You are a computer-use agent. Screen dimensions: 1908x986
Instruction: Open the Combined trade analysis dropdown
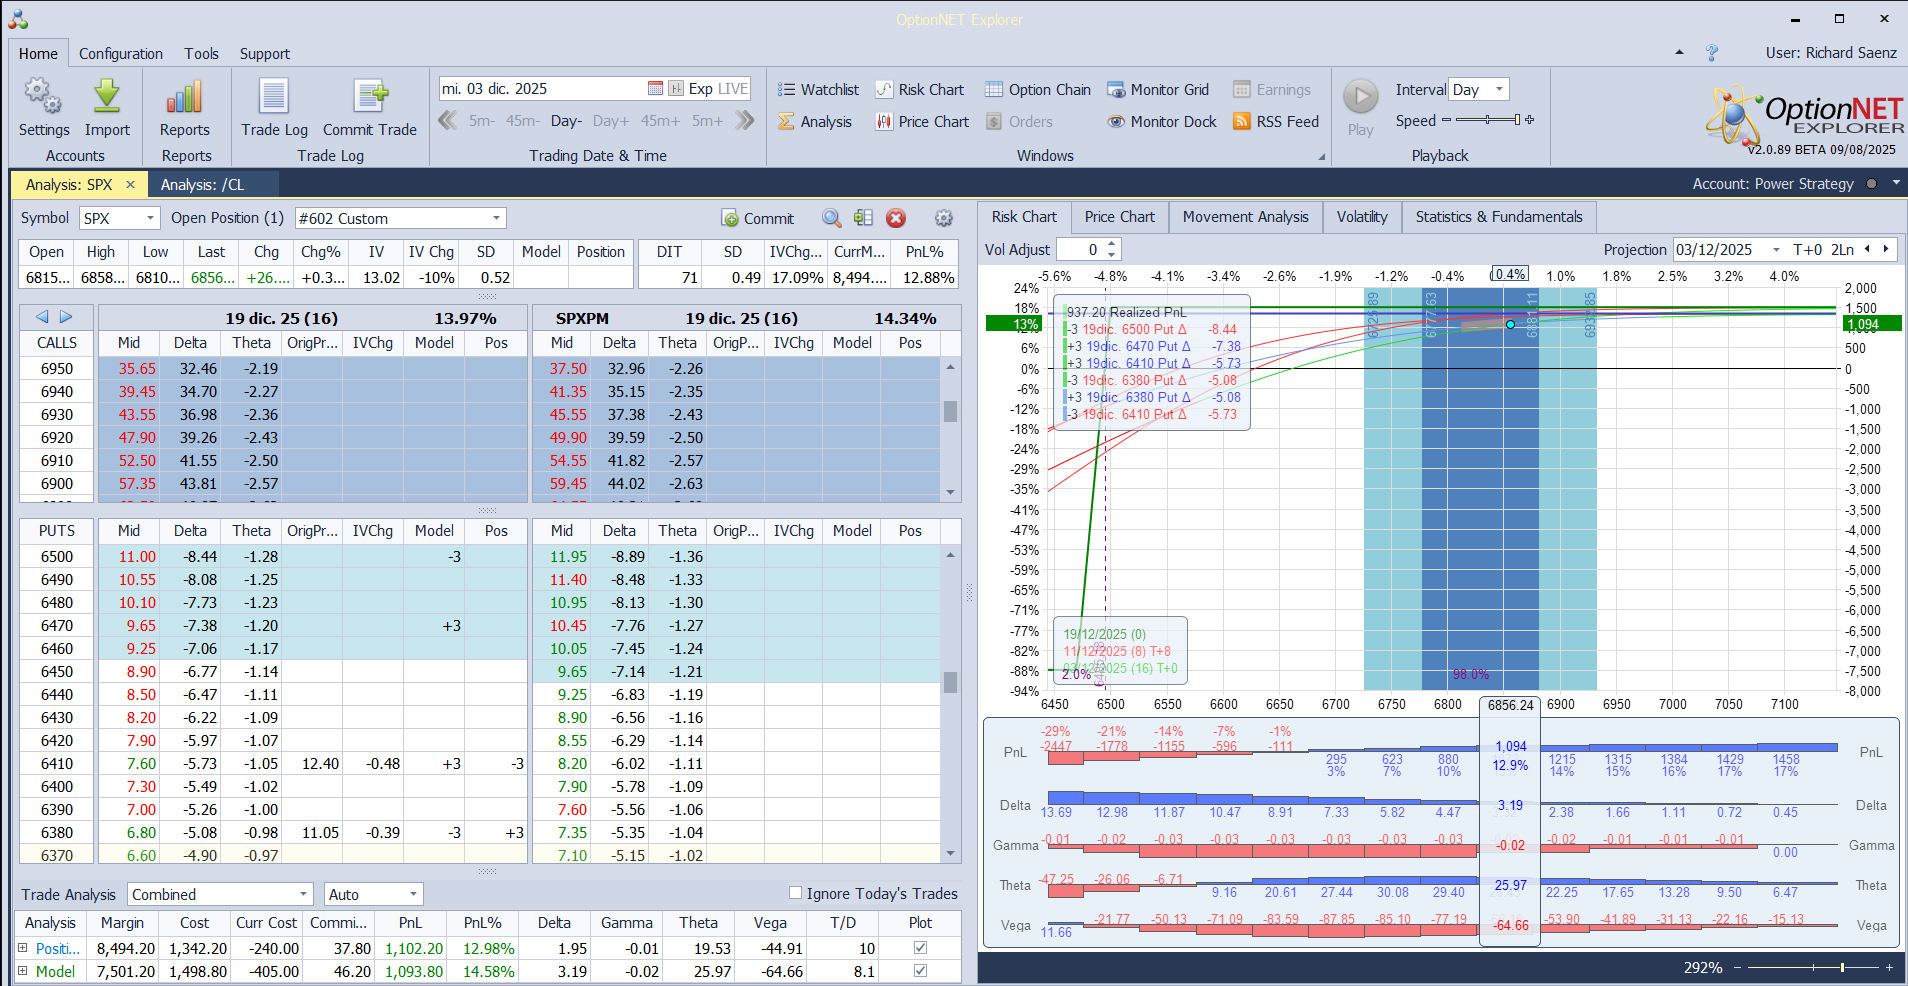(x=304, y=895)
